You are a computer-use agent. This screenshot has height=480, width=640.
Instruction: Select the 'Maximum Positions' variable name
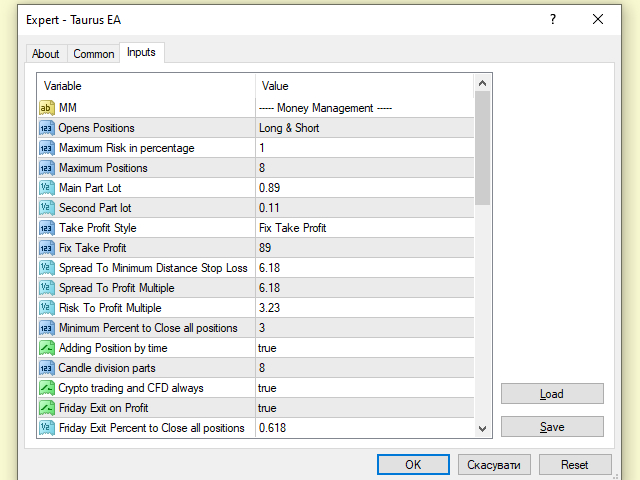click(103, 168)
